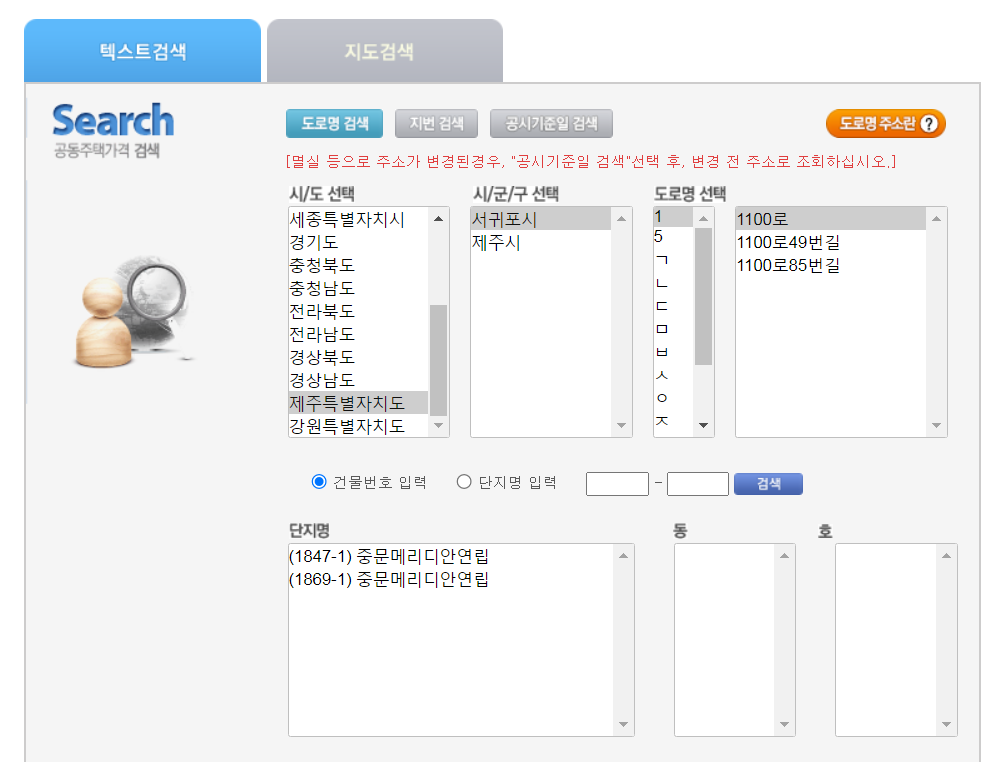Viewport: 994px width, 762px height.
Task: Select complex (1869-1) 중문메리디안연립
Action: (x=451, y=579)
